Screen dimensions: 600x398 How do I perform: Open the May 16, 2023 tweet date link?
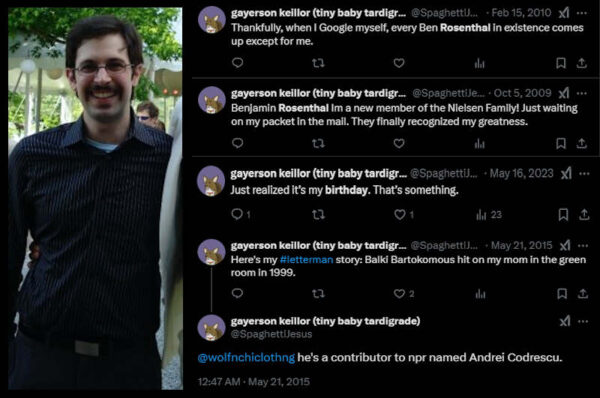point(521,174)
